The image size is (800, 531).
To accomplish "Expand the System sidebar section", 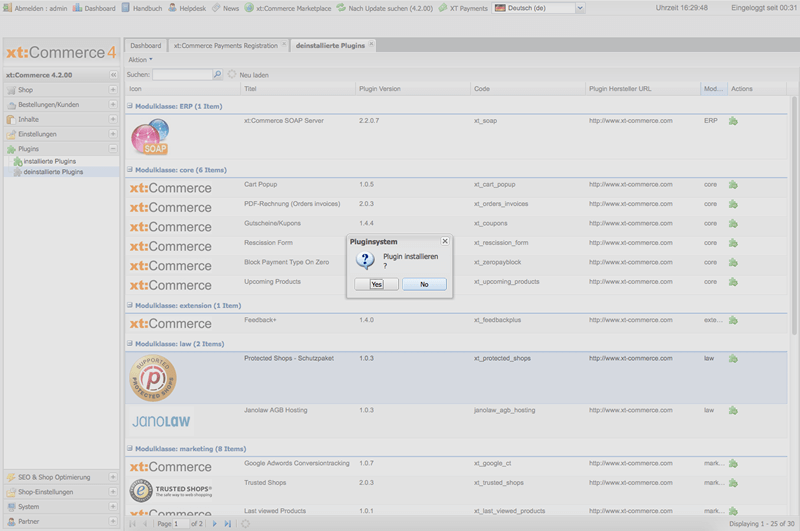I will click(113, 507).
